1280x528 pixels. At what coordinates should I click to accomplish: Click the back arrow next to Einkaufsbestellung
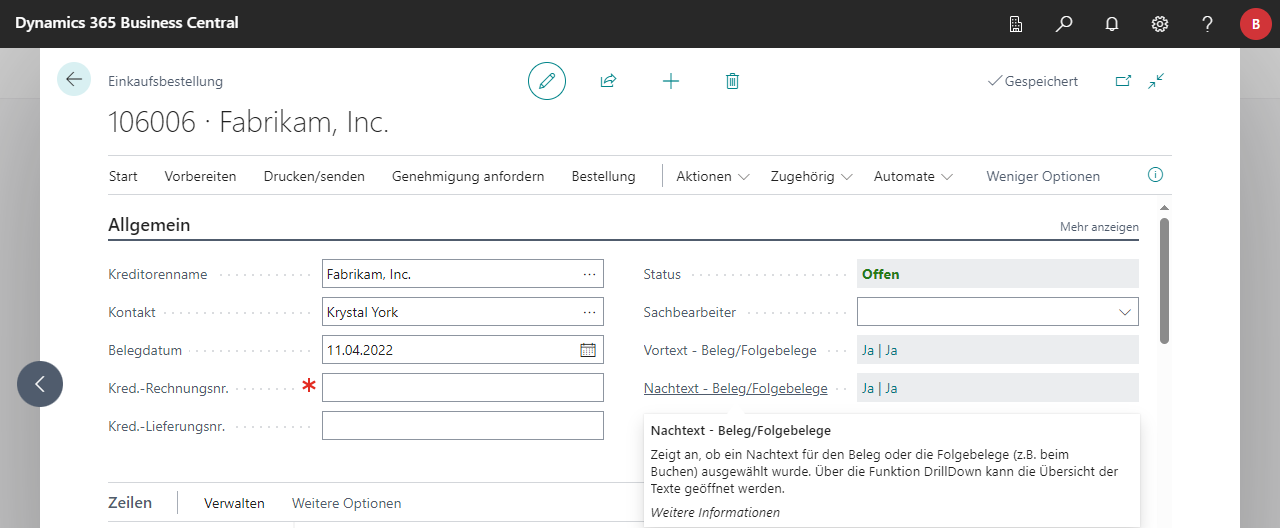pyautogui.click(x=74, y=79)
